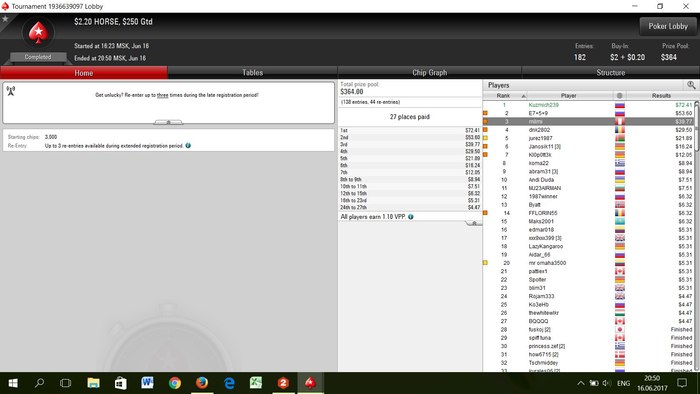The width and height of the screenshot is (700, 394).
Task: Open the taskbar search icon
Action: click(39, 383)
